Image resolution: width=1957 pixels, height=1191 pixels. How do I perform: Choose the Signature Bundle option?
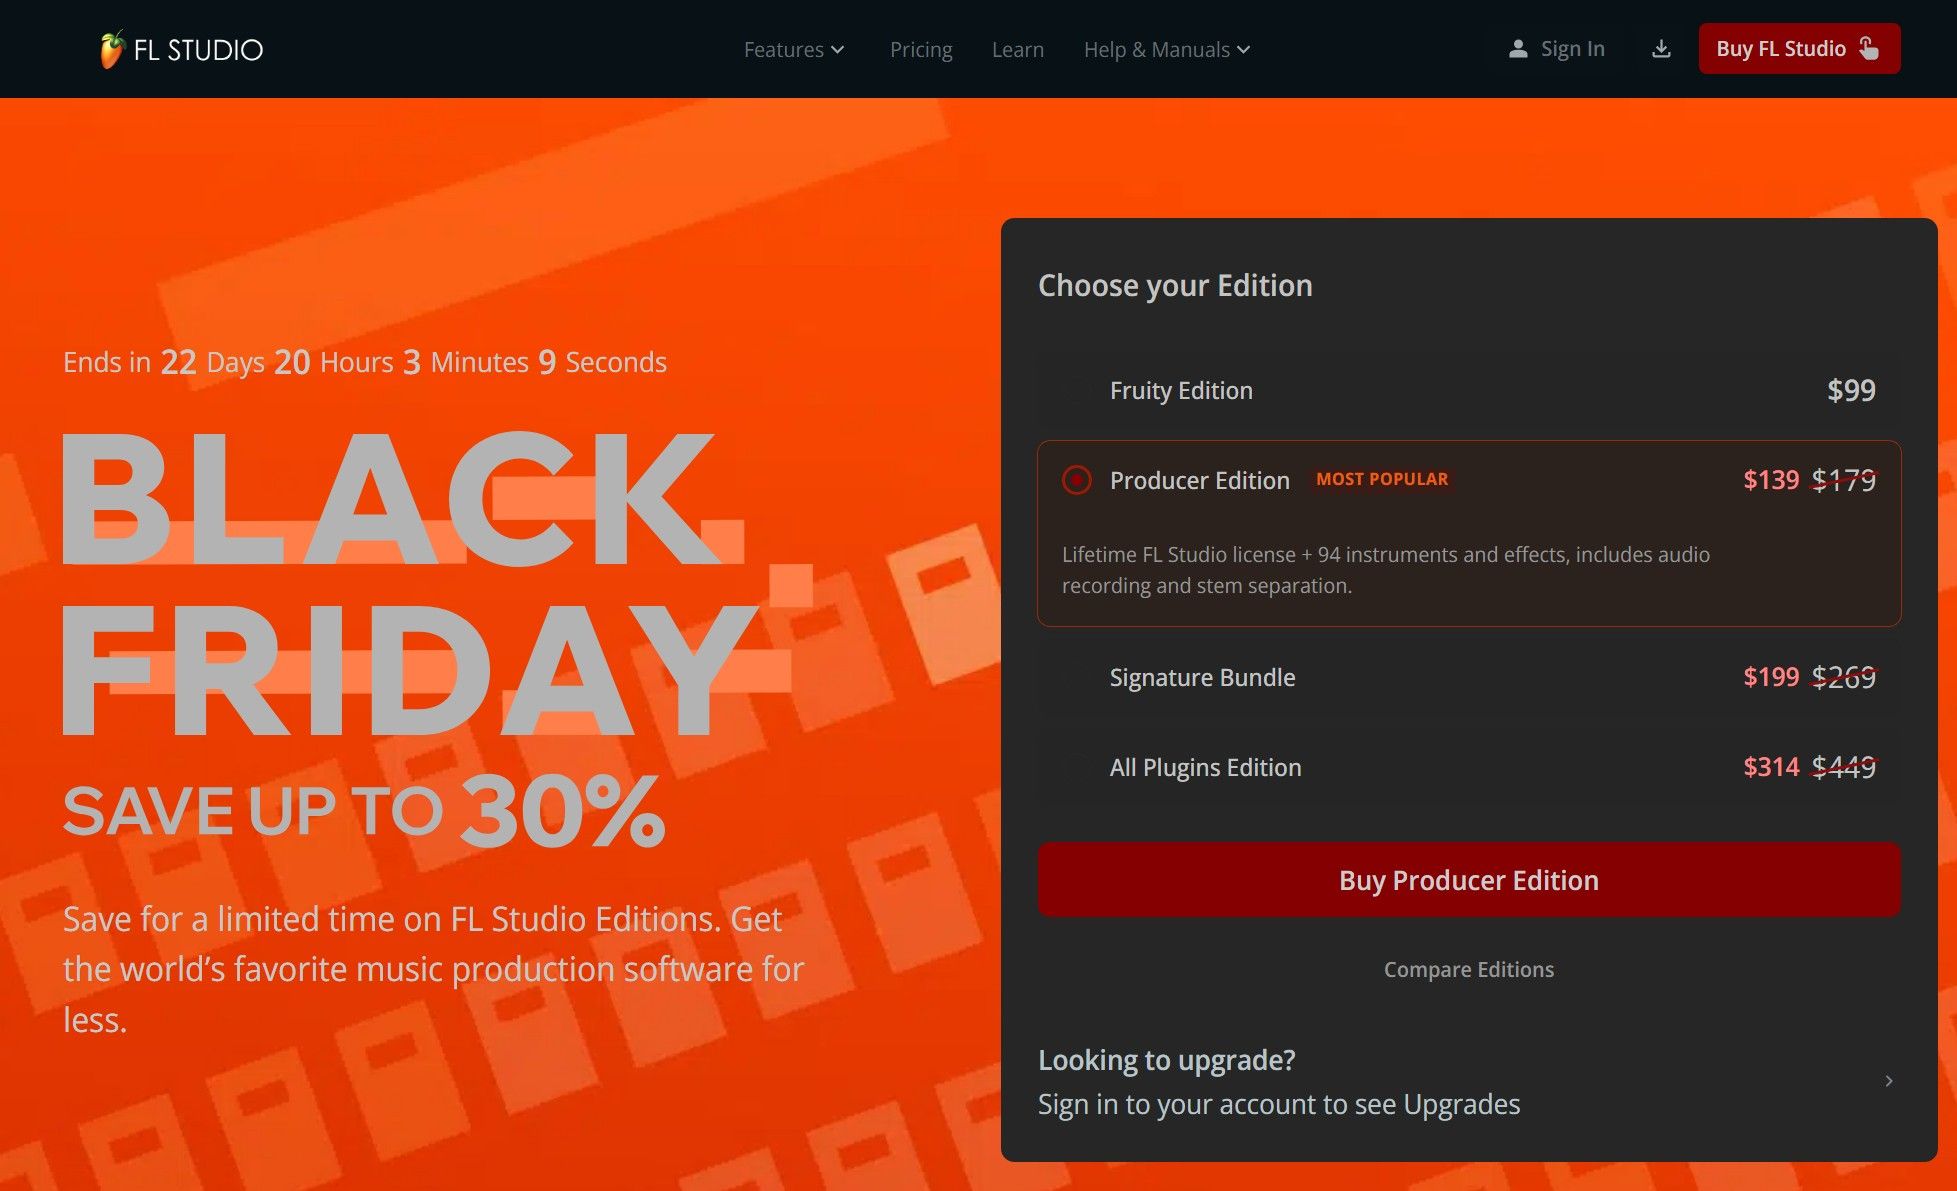pos(1077,677)
